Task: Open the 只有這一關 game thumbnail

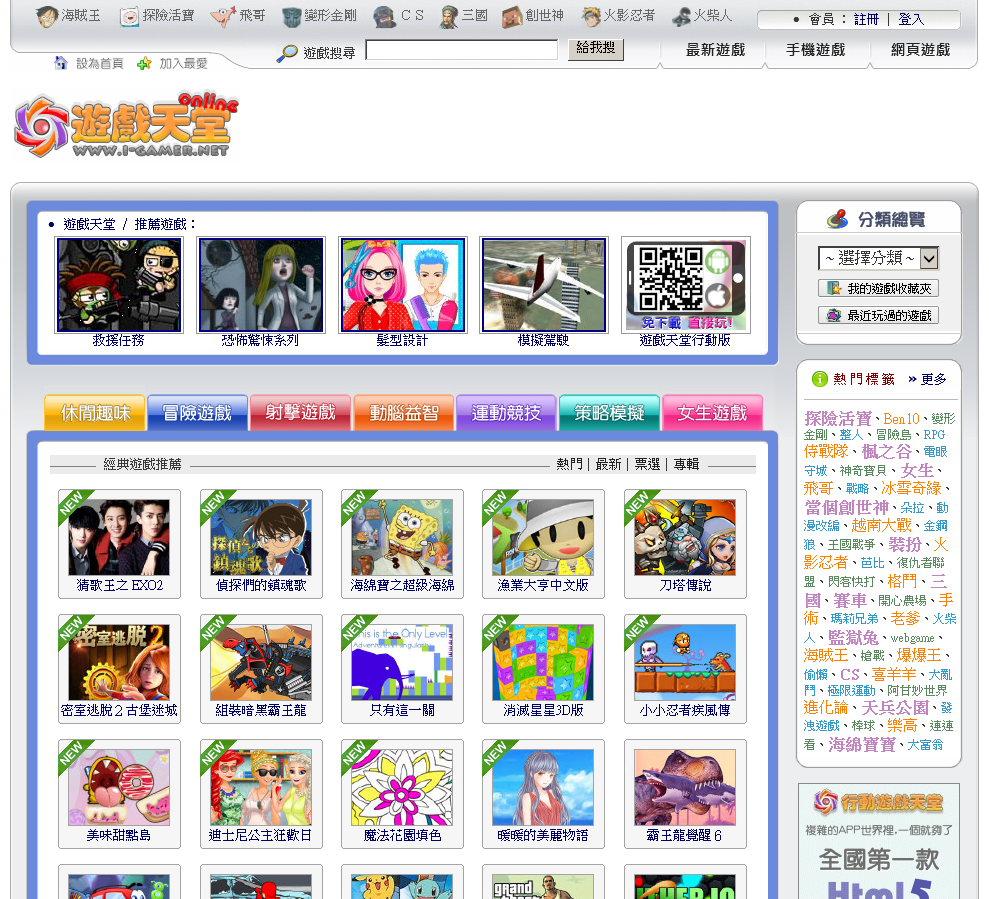Action: (x=402, y=662)
